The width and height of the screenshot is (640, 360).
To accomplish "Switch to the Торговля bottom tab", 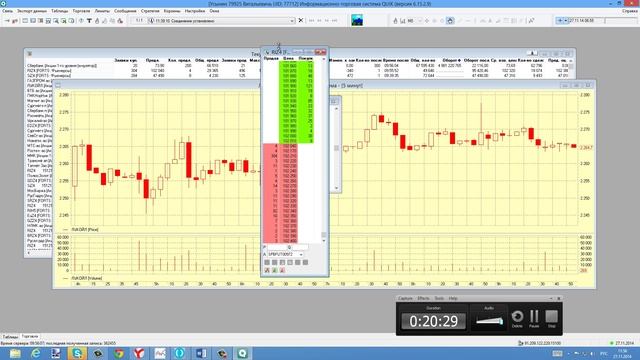I will (30, 337).
